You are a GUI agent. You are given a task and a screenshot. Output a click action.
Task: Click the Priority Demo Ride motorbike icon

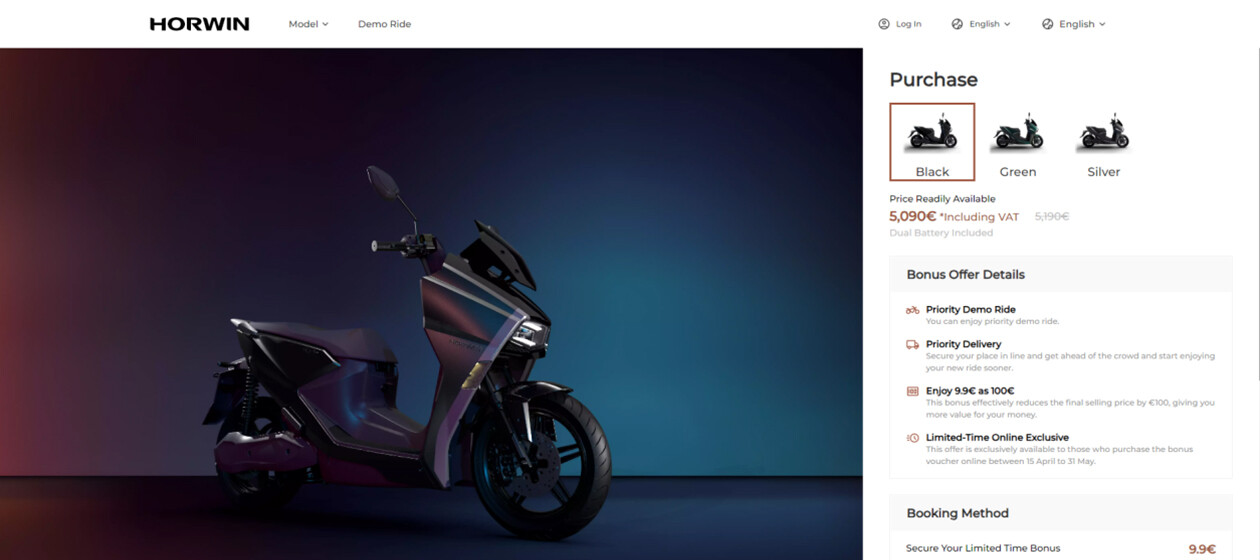(x=912, y=310)
